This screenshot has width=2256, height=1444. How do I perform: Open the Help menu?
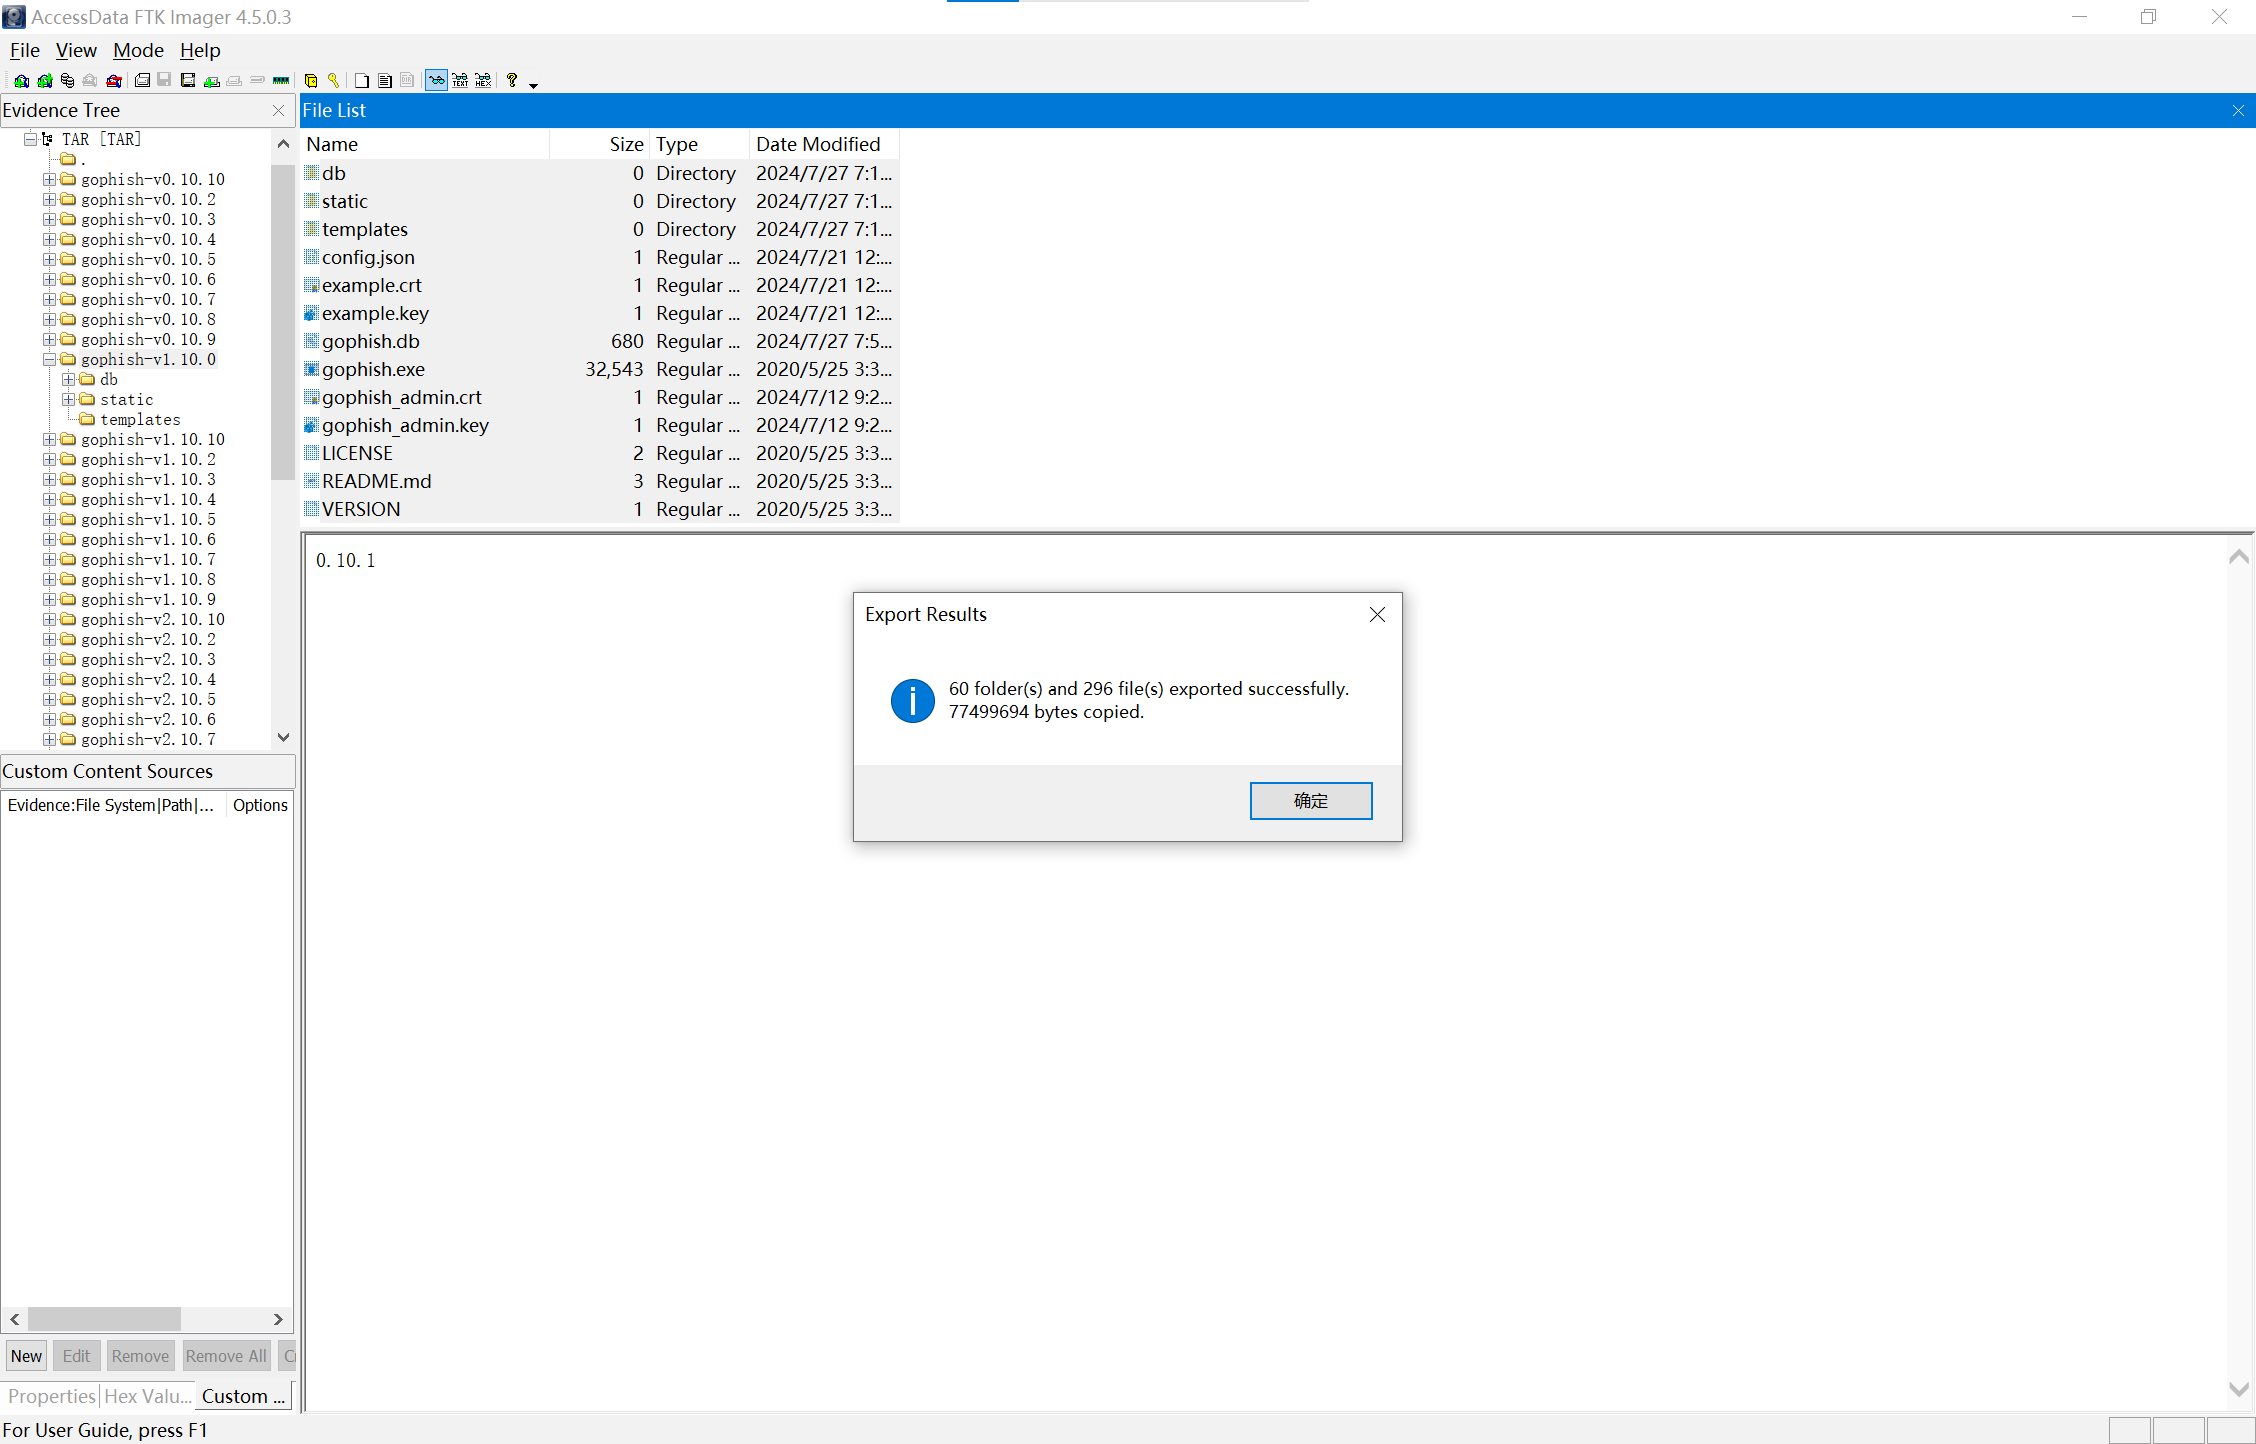200,50
